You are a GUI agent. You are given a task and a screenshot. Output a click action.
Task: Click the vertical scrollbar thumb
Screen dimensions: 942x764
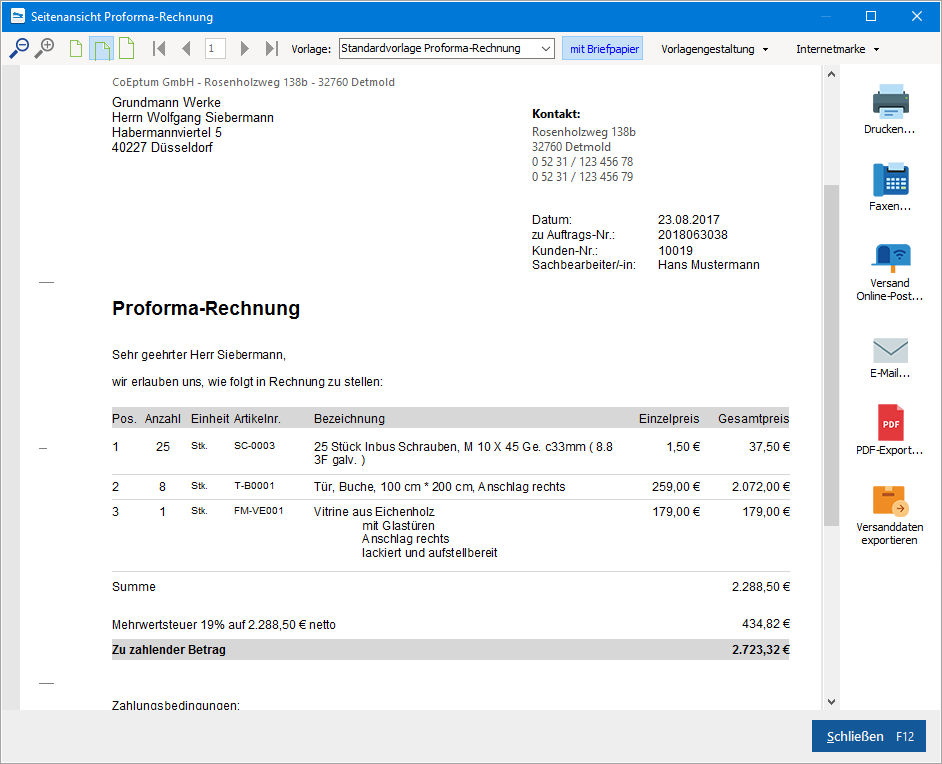(831, 356)
